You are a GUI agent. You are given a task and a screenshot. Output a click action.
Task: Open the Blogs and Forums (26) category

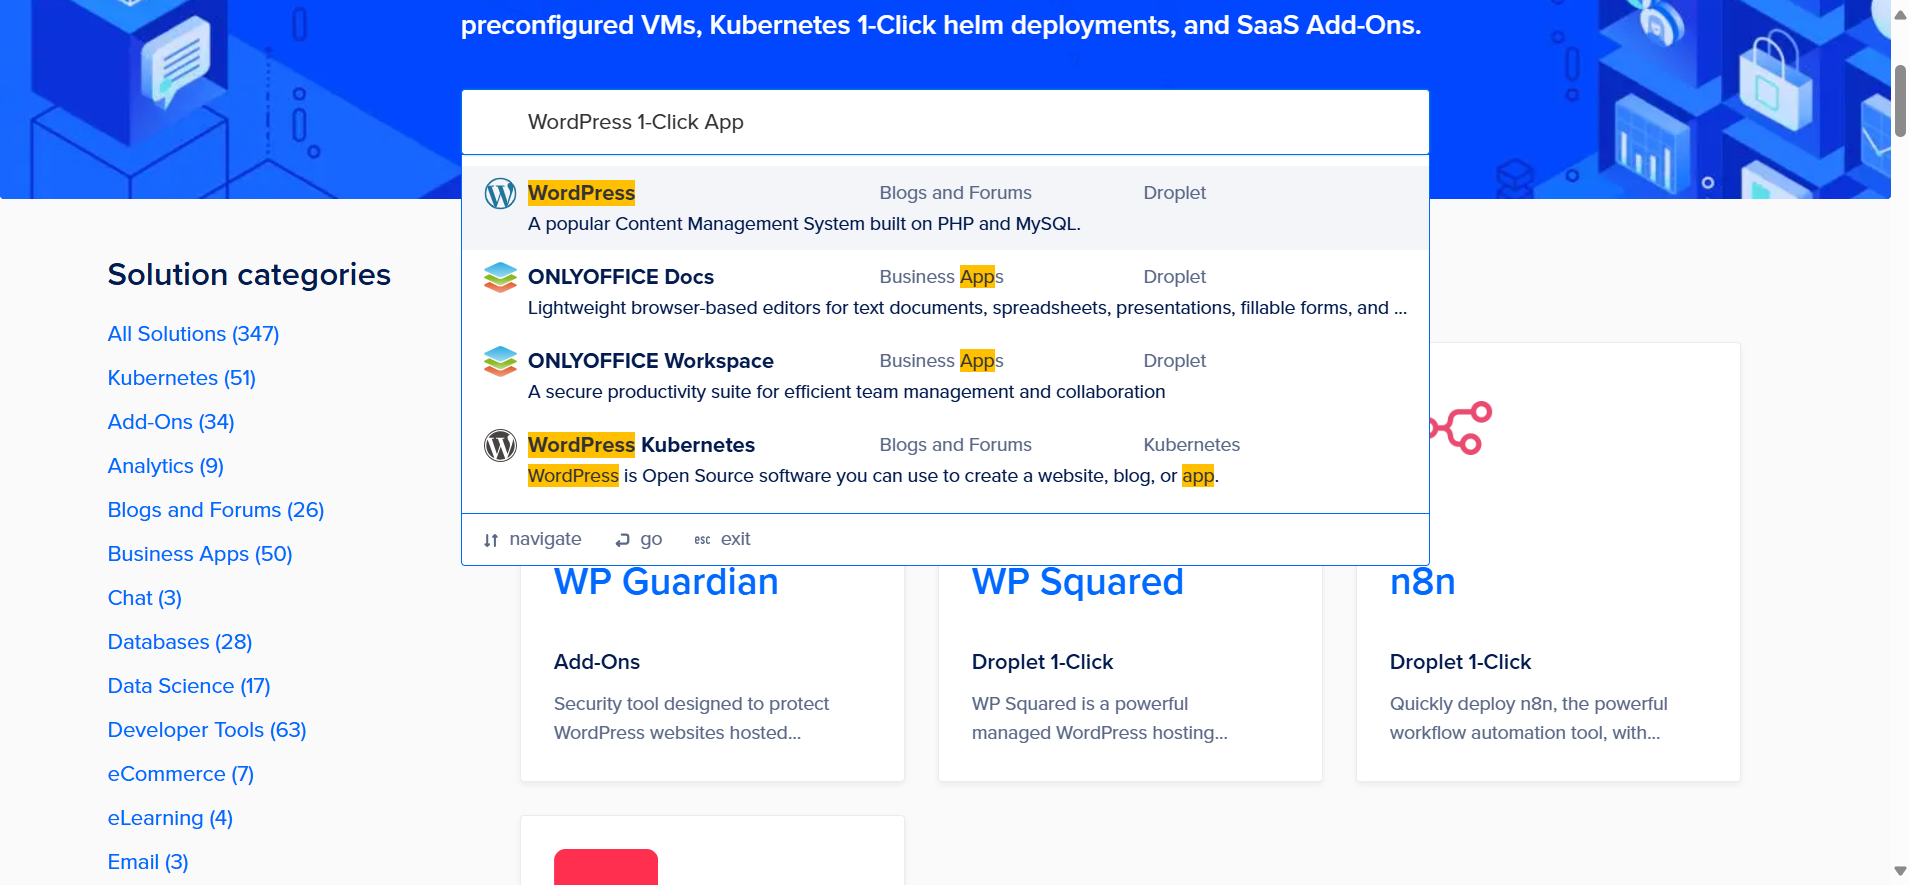pyautogui.click(x=216, y=510)
